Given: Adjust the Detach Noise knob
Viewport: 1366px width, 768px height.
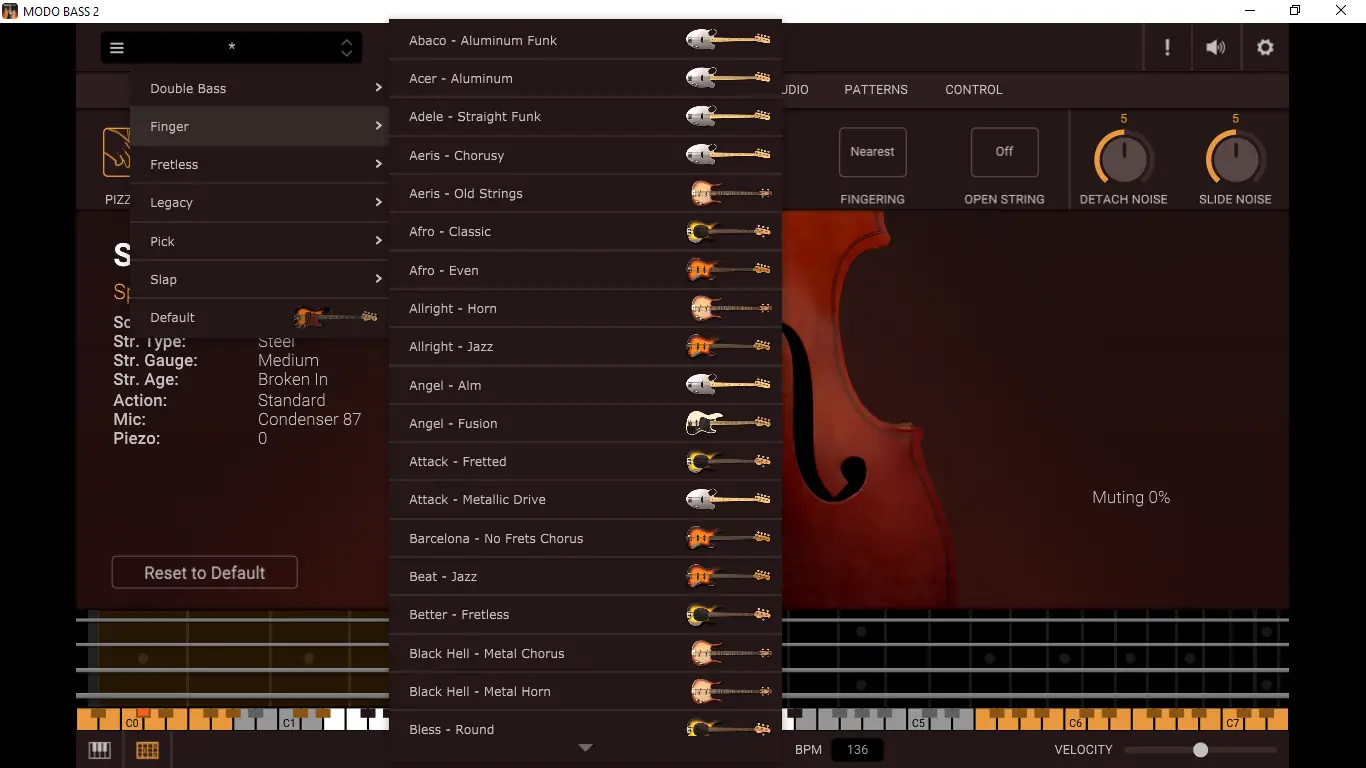Looking at the screenshot, I should (1124, 158).
